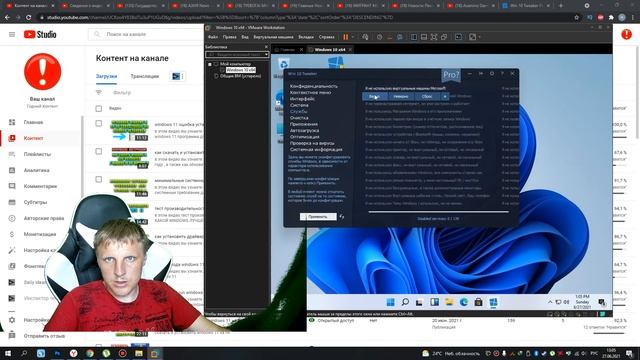Open VMware 'Файл' menu
This screenshot has width=640, height=360.
(213, 37)
